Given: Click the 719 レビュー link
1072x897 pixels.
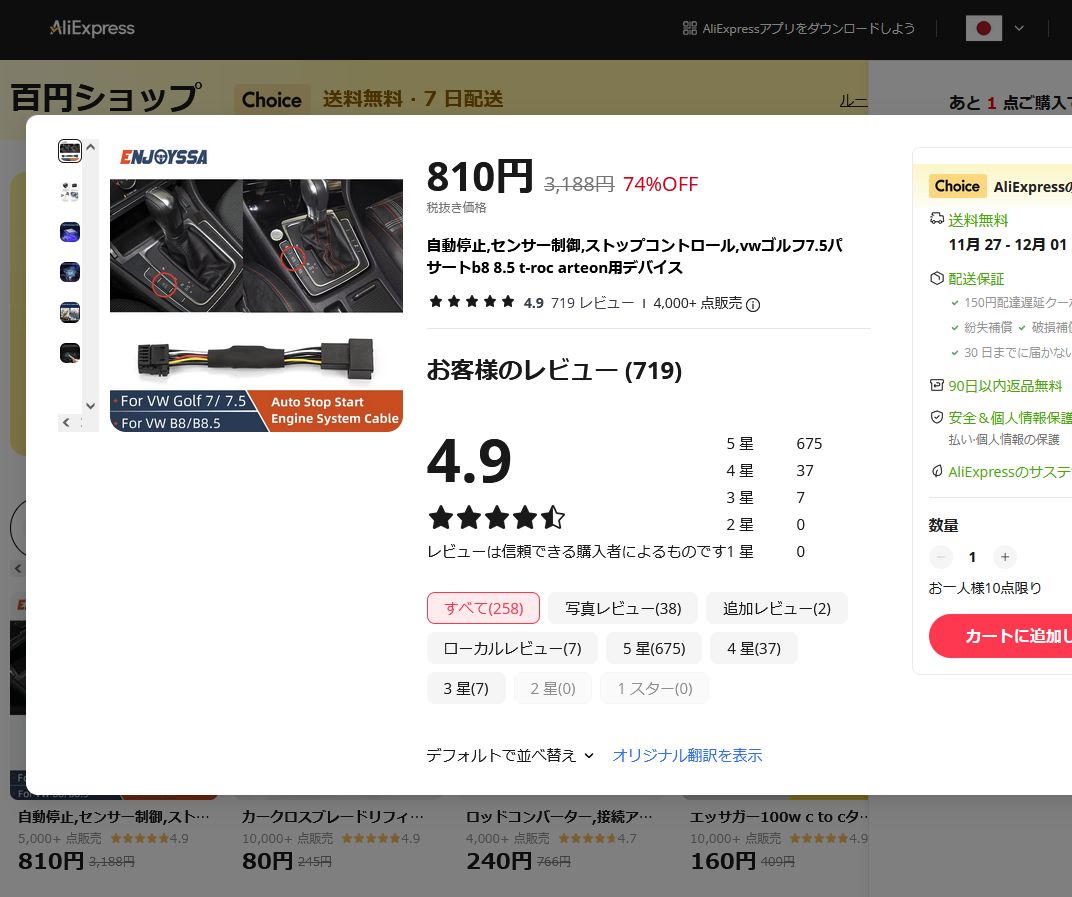Looking at the screenshot, I should pyautogui.click(x=593, y=303).
